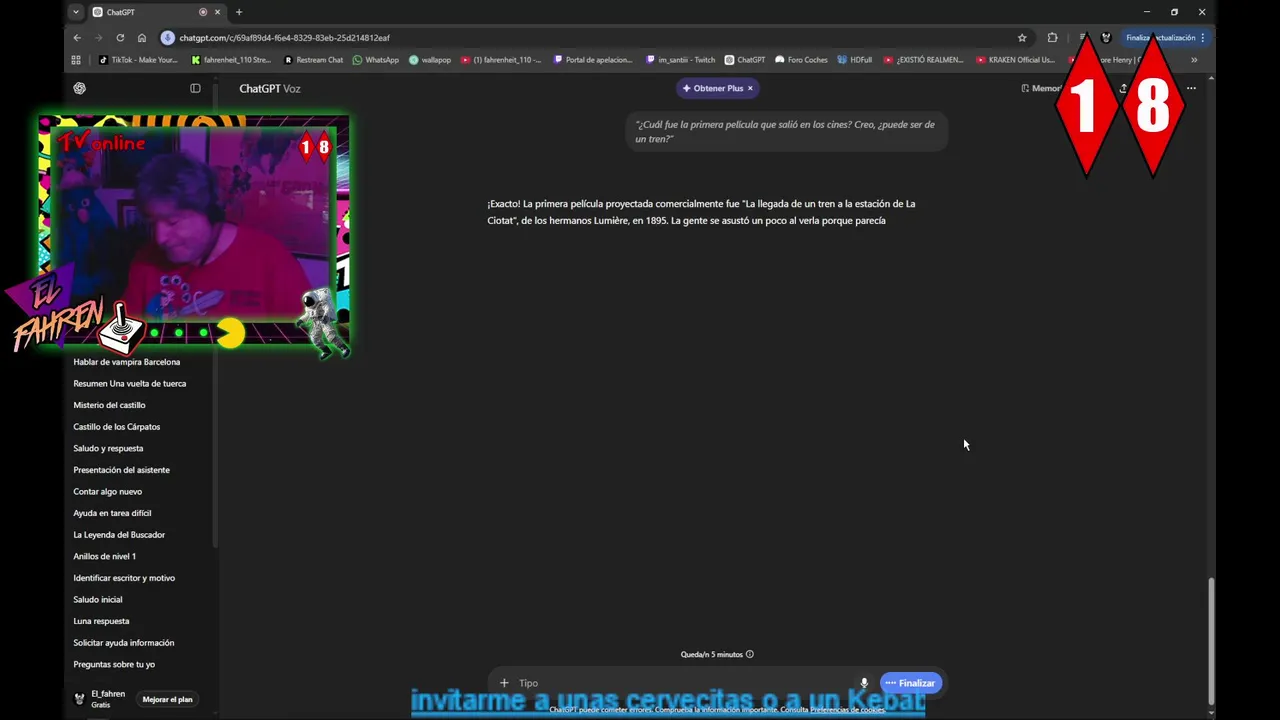This screenshot has height=720, width=1280.
Task: Open chat Anillos de nivel 1
Action: 104,556
